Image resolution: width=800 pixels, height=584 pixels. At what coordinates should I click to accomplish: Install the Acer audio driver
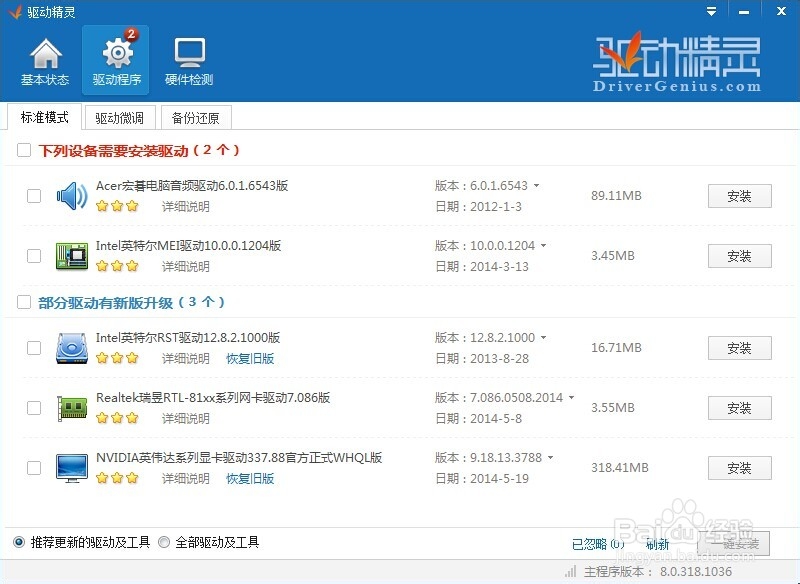739,196
